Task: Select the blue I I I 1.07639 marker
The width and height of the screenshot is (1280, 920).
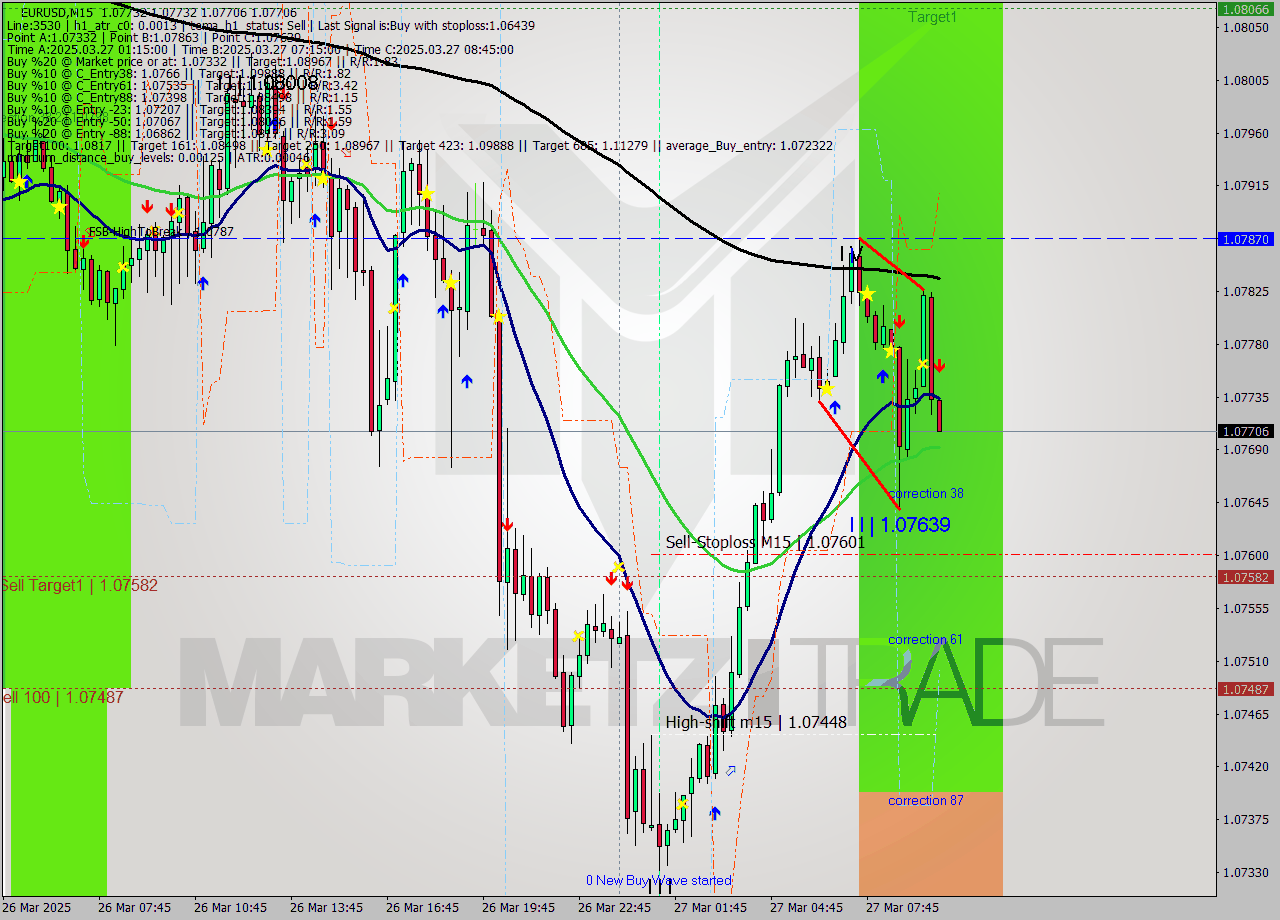Action: (x=898, y=524)
